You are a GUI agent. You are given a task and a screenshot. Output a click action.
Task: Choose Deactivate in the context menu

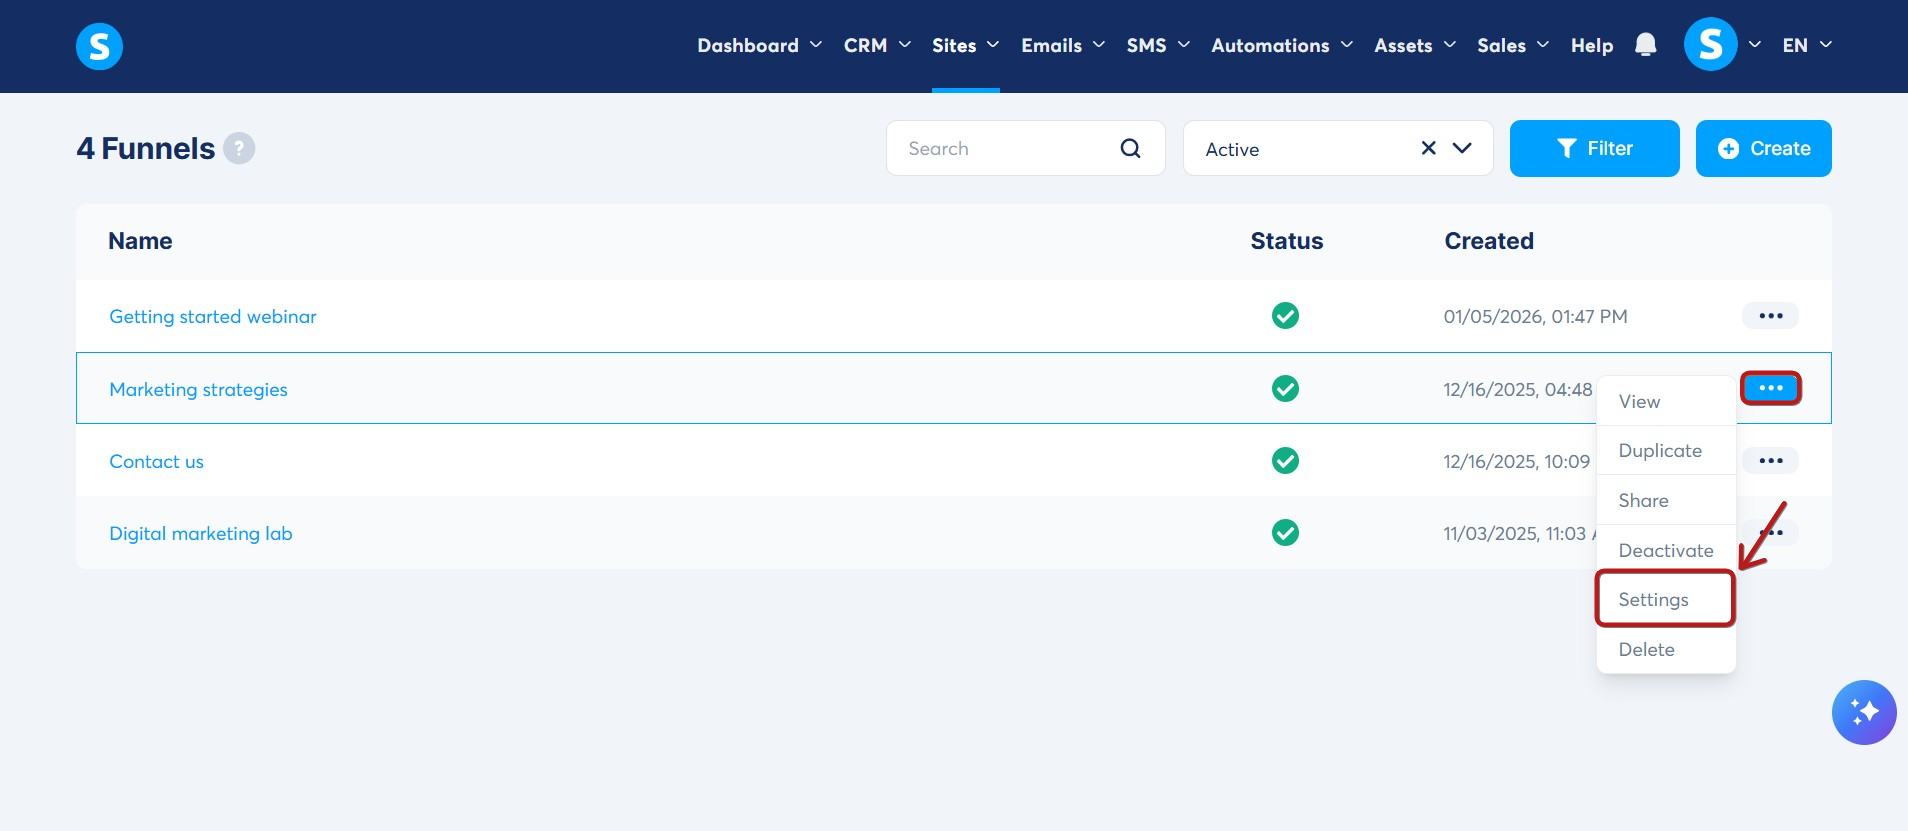pos(1665,550)
